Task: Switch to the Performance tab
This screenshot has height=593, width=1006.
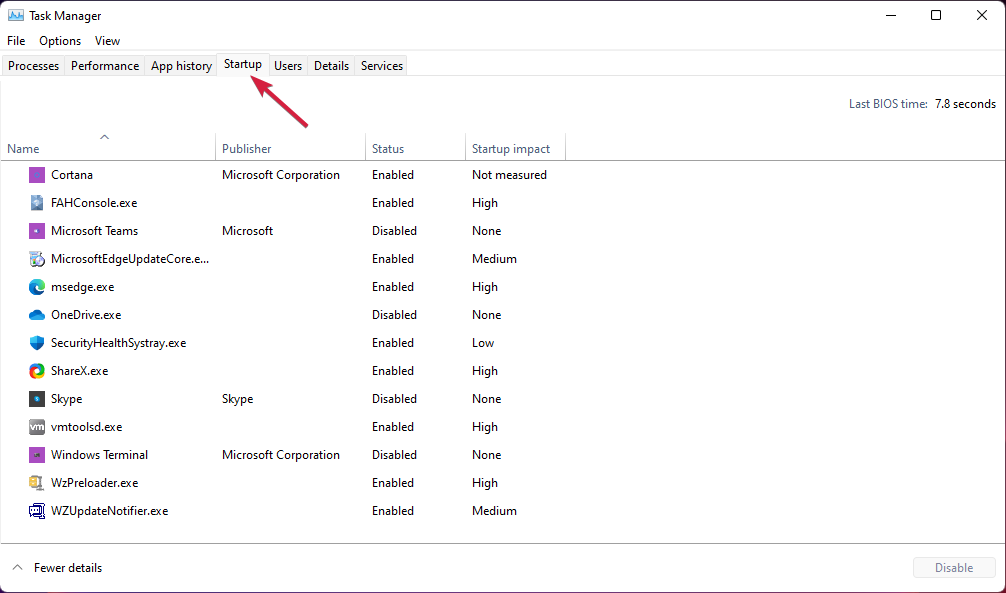Action: point(105,66)
